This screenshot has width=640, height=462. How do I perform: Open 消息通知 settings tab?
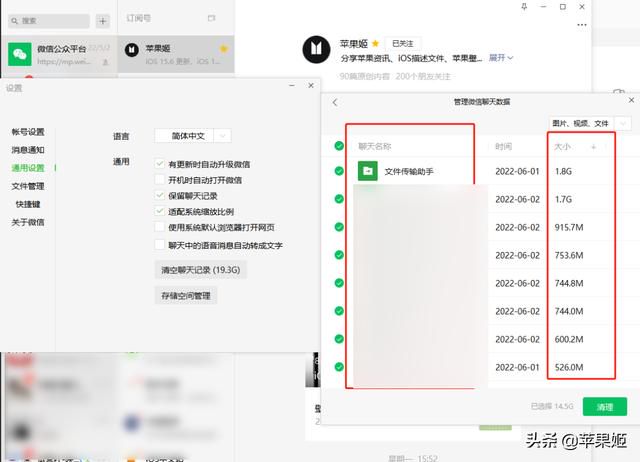point(28,150)
